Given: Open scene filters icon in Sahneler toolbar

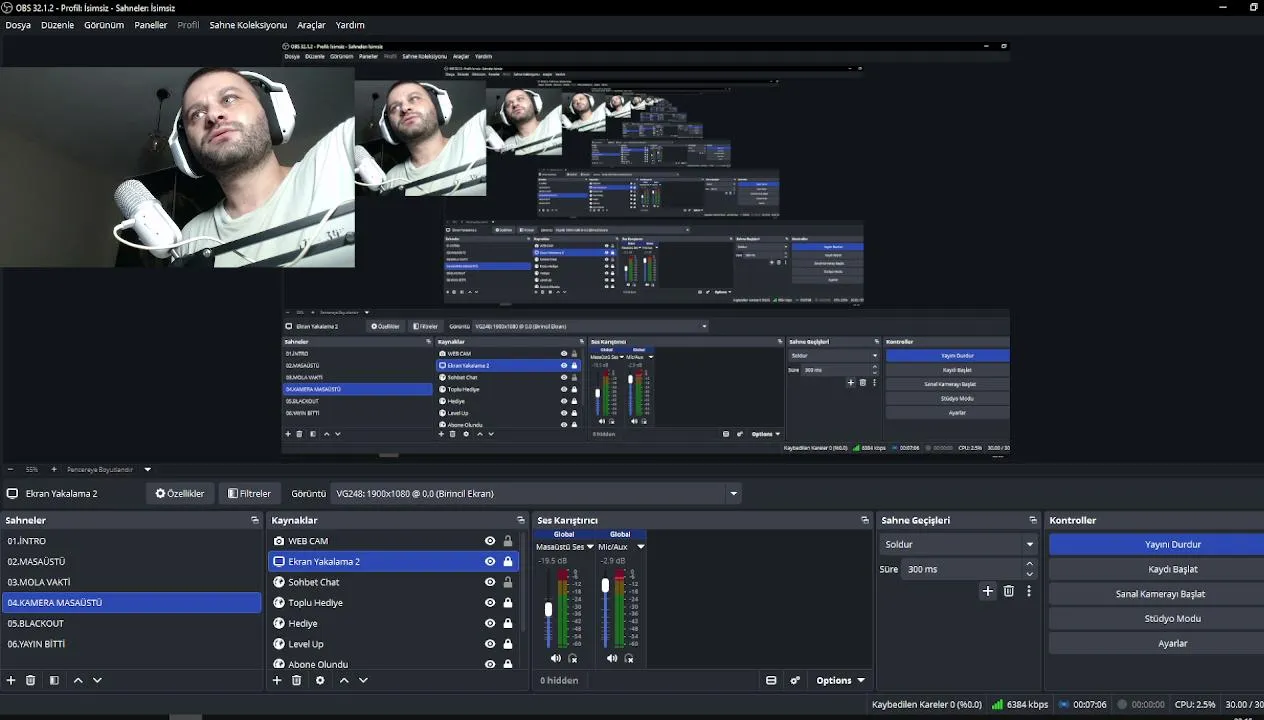Looking at the screenshot, I should coord(54,680).
